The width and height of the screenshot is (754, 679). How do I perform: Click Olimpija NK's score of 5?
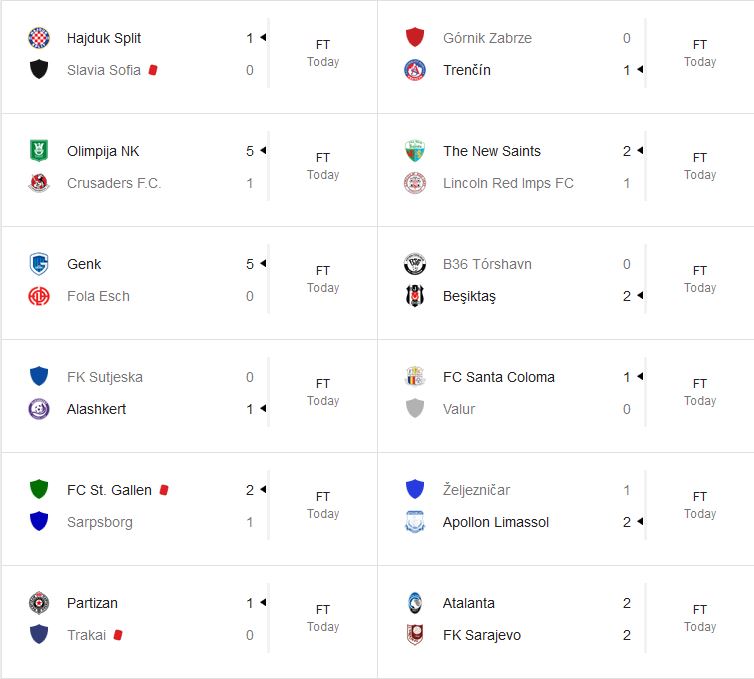click(x=250, y=151)
